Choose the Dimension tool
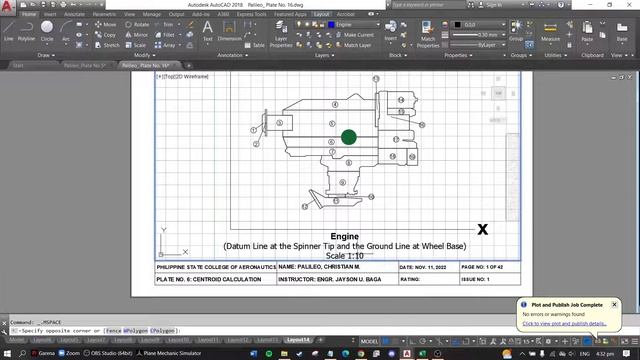 pos(229,31)
